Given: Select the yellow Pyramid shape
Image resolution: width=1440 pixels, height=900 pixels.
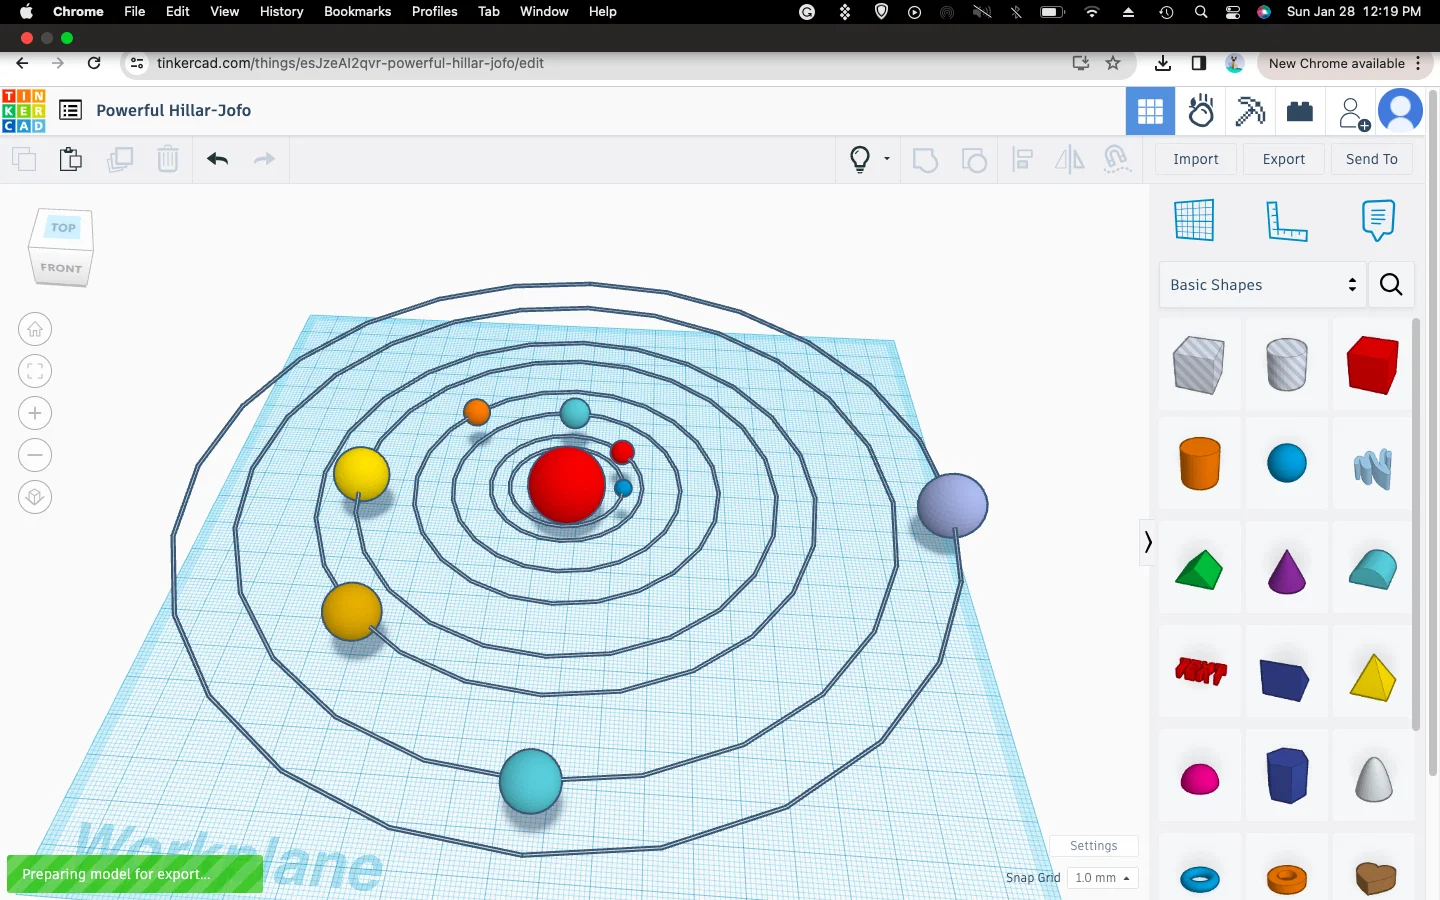Looking at the screenshot, I should 1373,678.
